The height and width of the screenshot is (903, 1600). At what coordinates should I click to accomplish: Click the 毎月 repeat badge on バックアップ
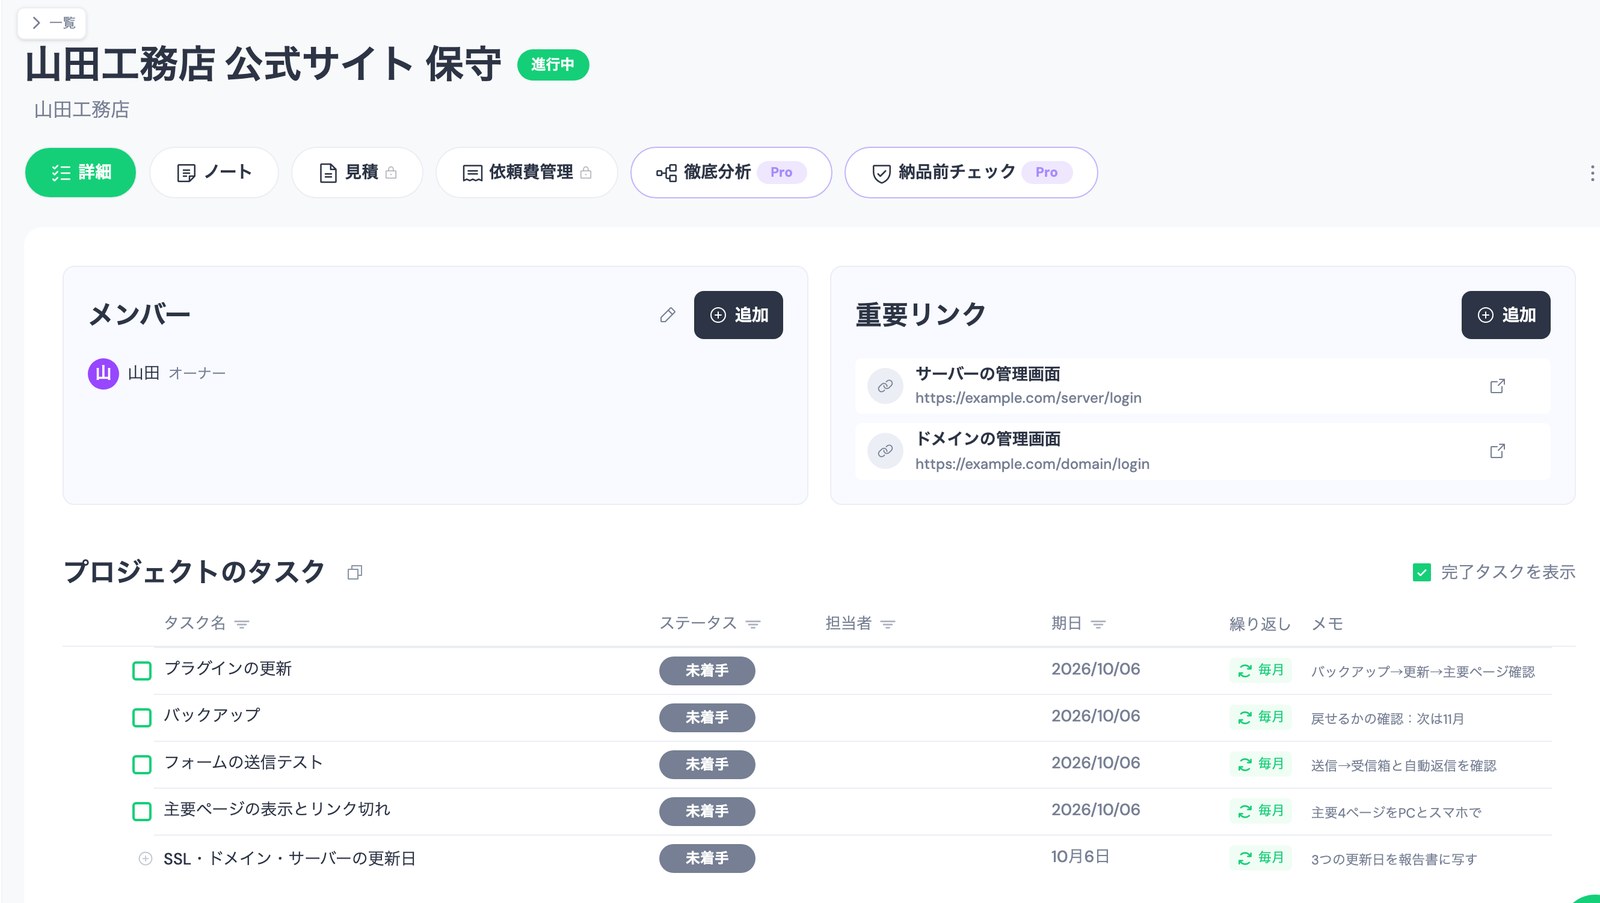[1261, 717]
